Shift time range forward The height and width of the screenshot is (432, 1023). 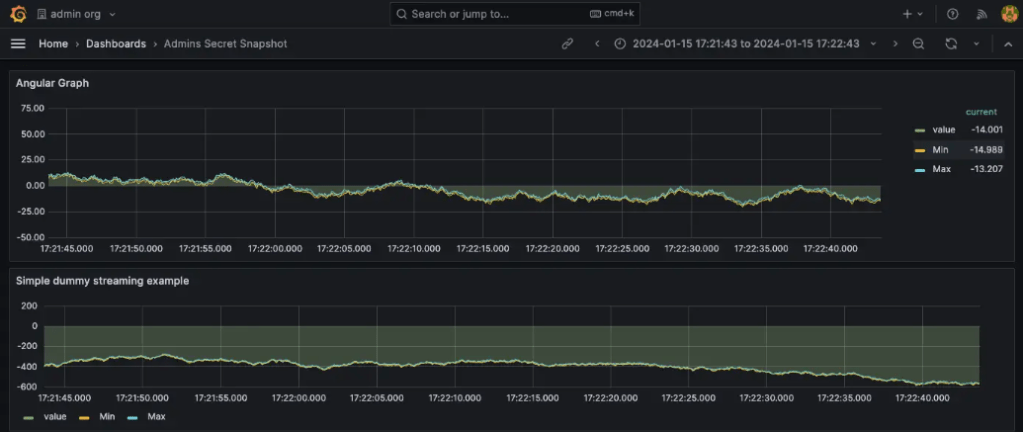(895, 44)
